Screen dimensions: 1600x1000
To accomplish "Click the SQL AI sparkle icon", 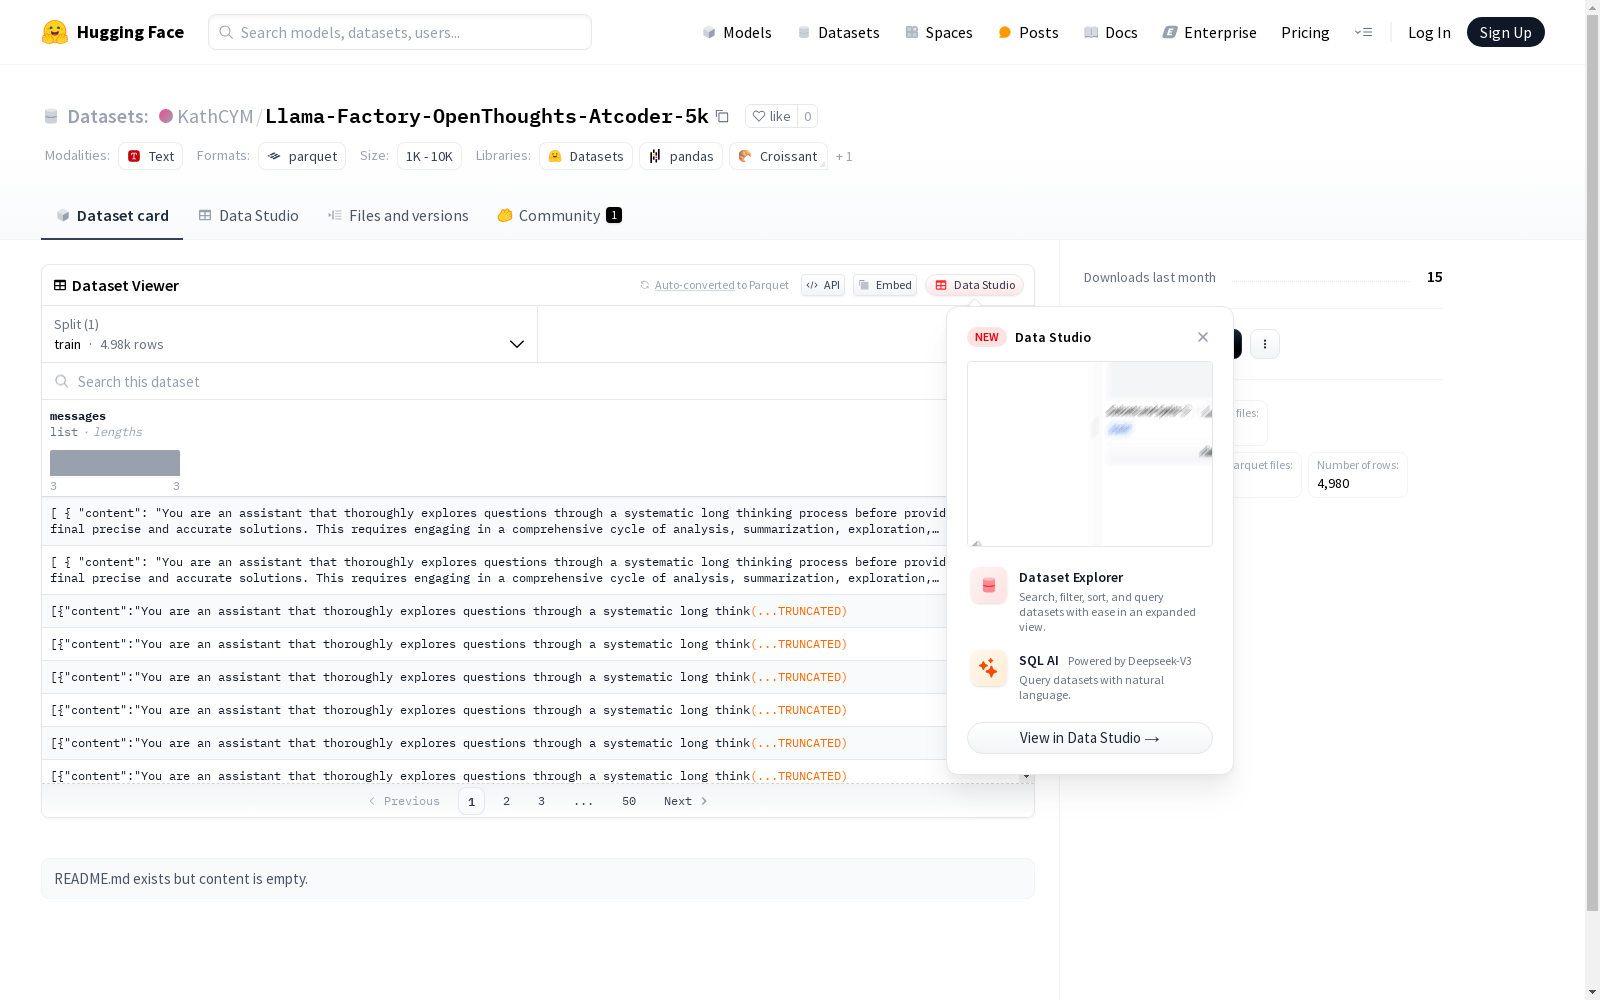I will [x=989, y=668].
